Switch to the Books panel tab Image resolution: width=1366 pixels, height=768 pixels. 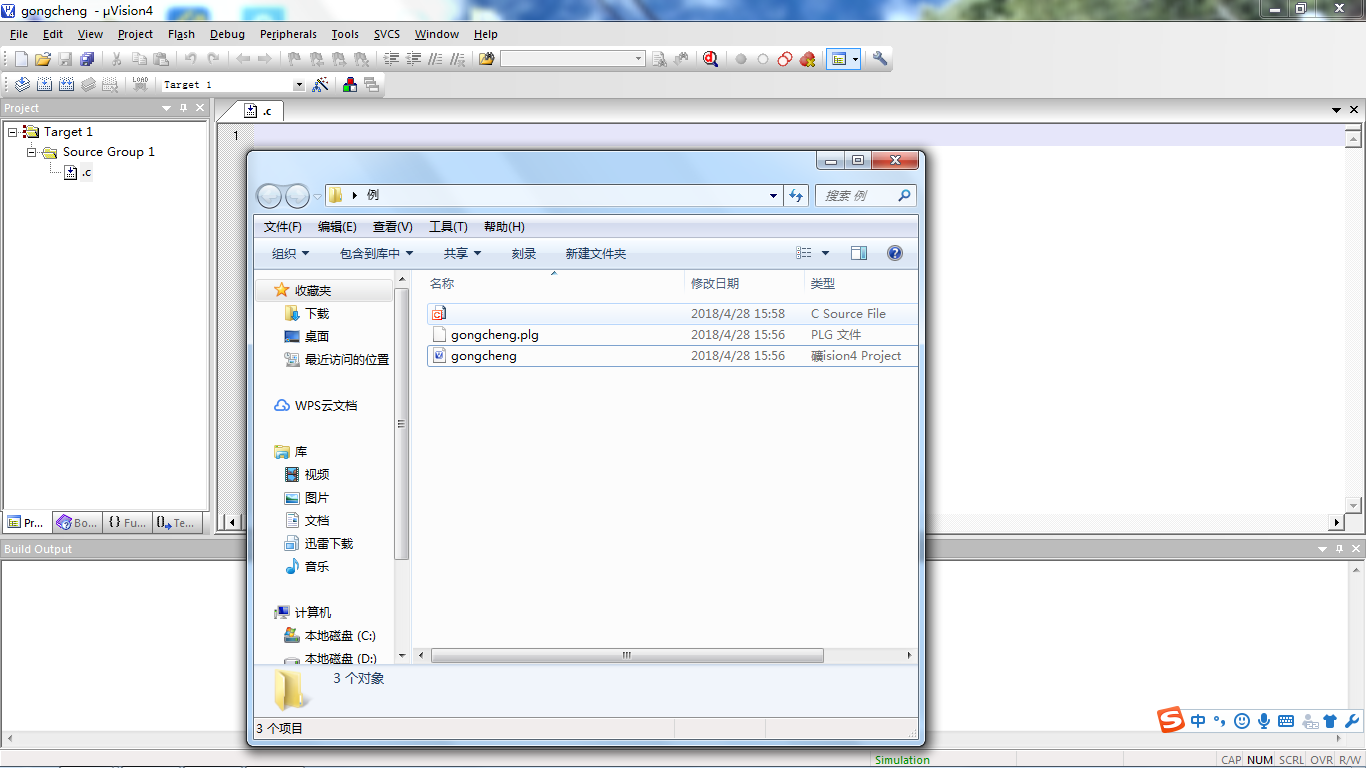click(x=77, y=522)
